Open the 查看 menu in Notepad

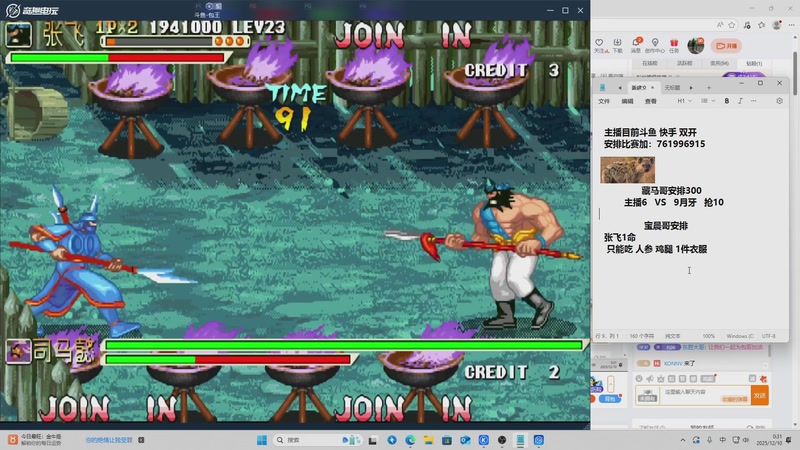click(651, 101)
